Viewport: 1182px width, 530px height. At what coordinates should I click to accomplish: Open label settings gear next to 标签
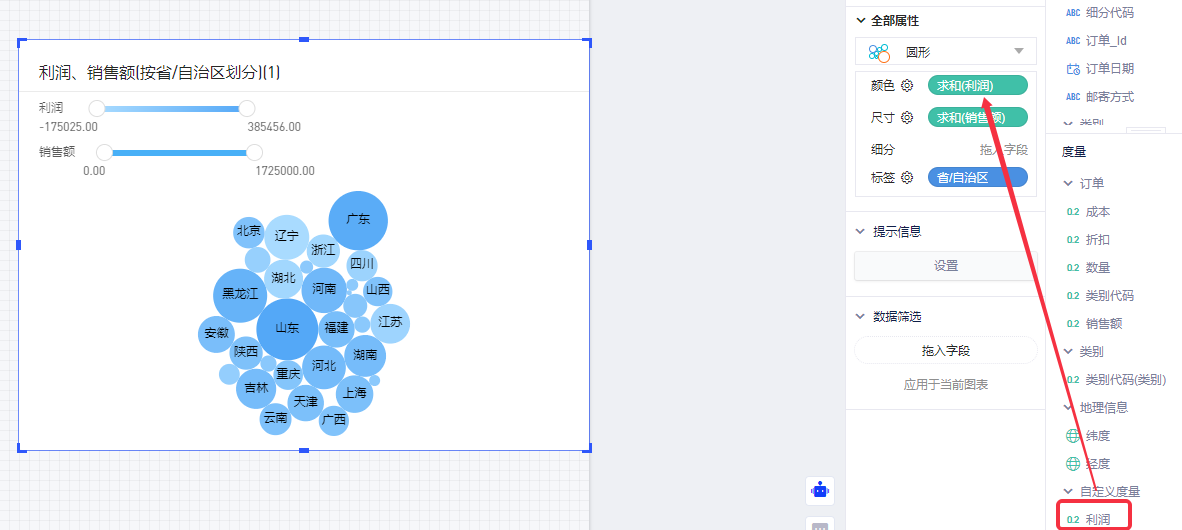pyautogui.click(x=908, y=178)
